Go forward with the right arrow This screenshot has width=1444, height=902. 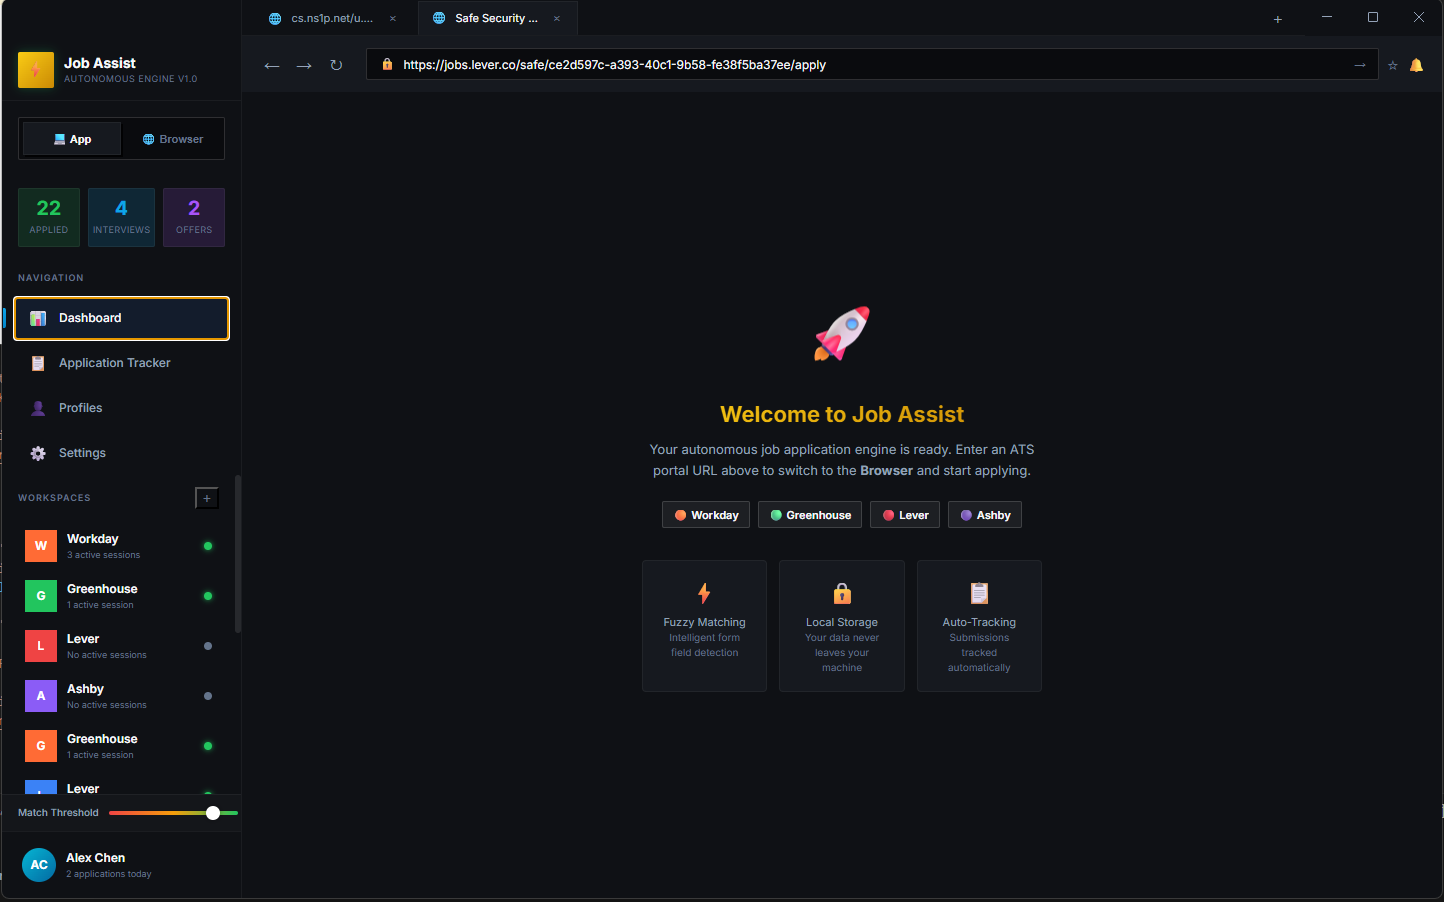[x=304, y=65]
